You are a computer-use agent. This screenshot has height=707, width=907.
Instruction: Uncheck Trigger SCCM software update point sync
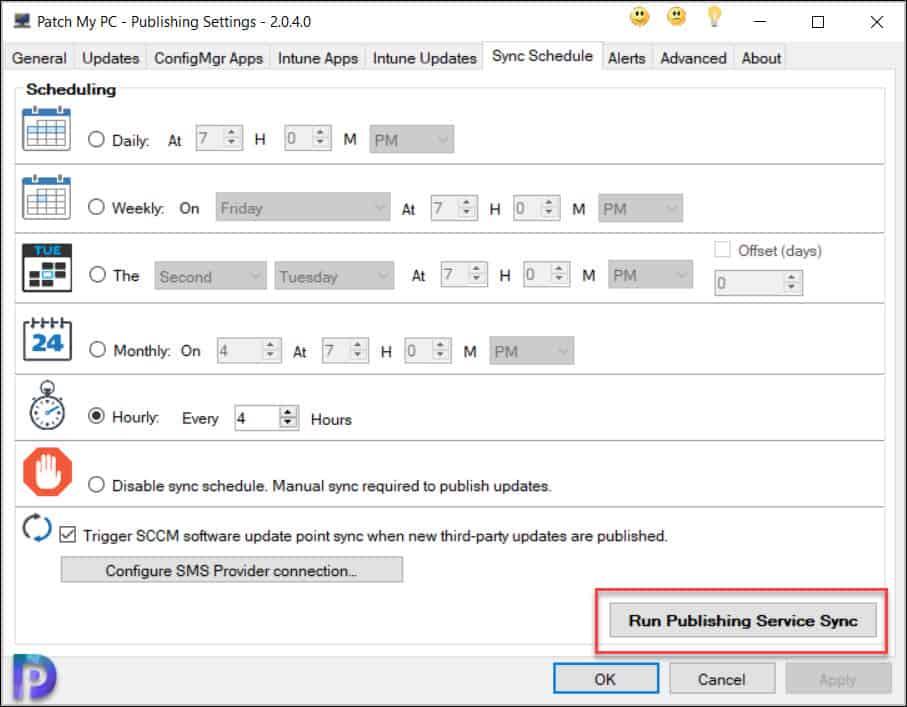pyautogui.click(x=68, y=535)
